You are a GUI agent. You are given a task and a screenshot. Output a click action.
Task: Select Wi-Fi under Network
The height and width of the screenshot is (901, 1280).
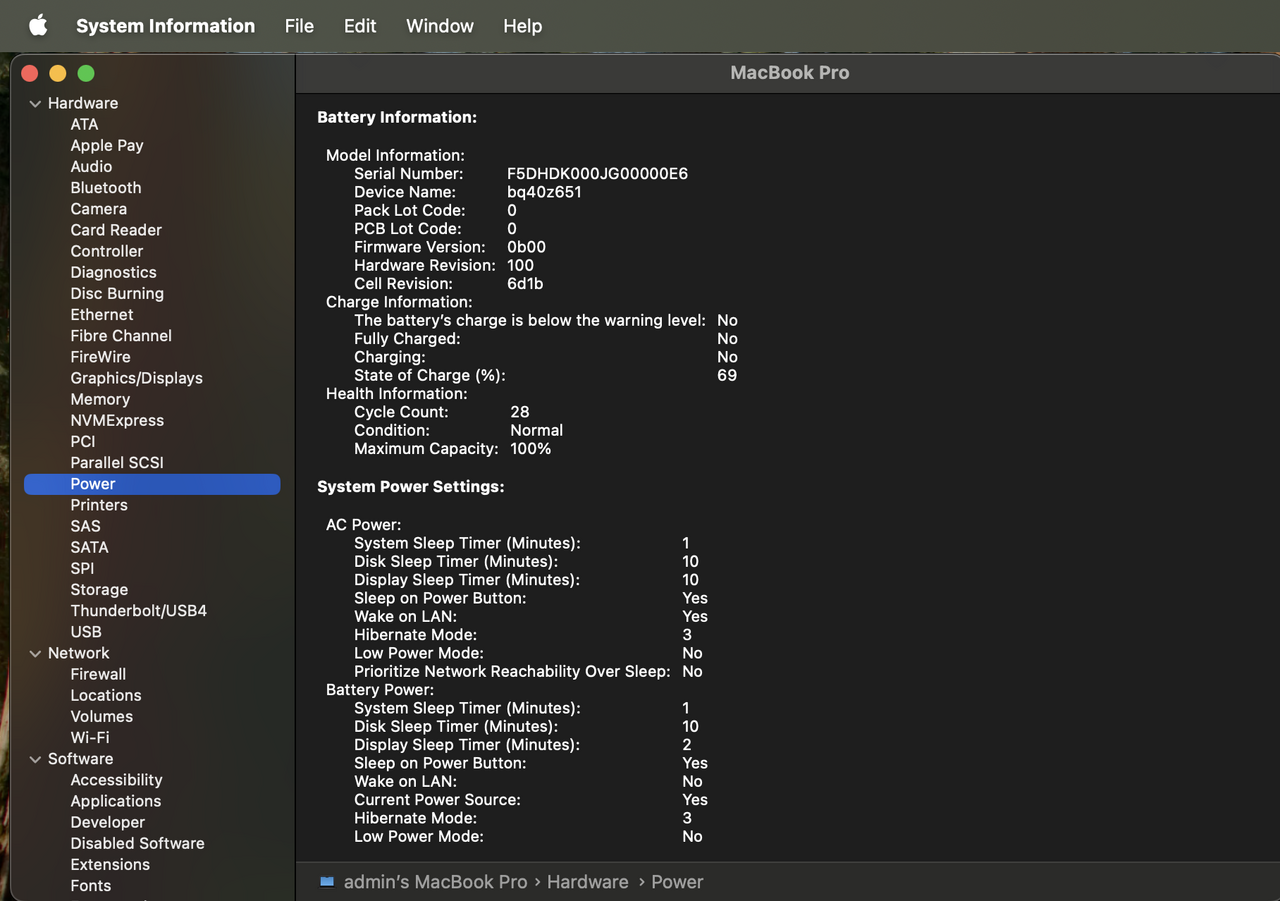coord(90,737)
